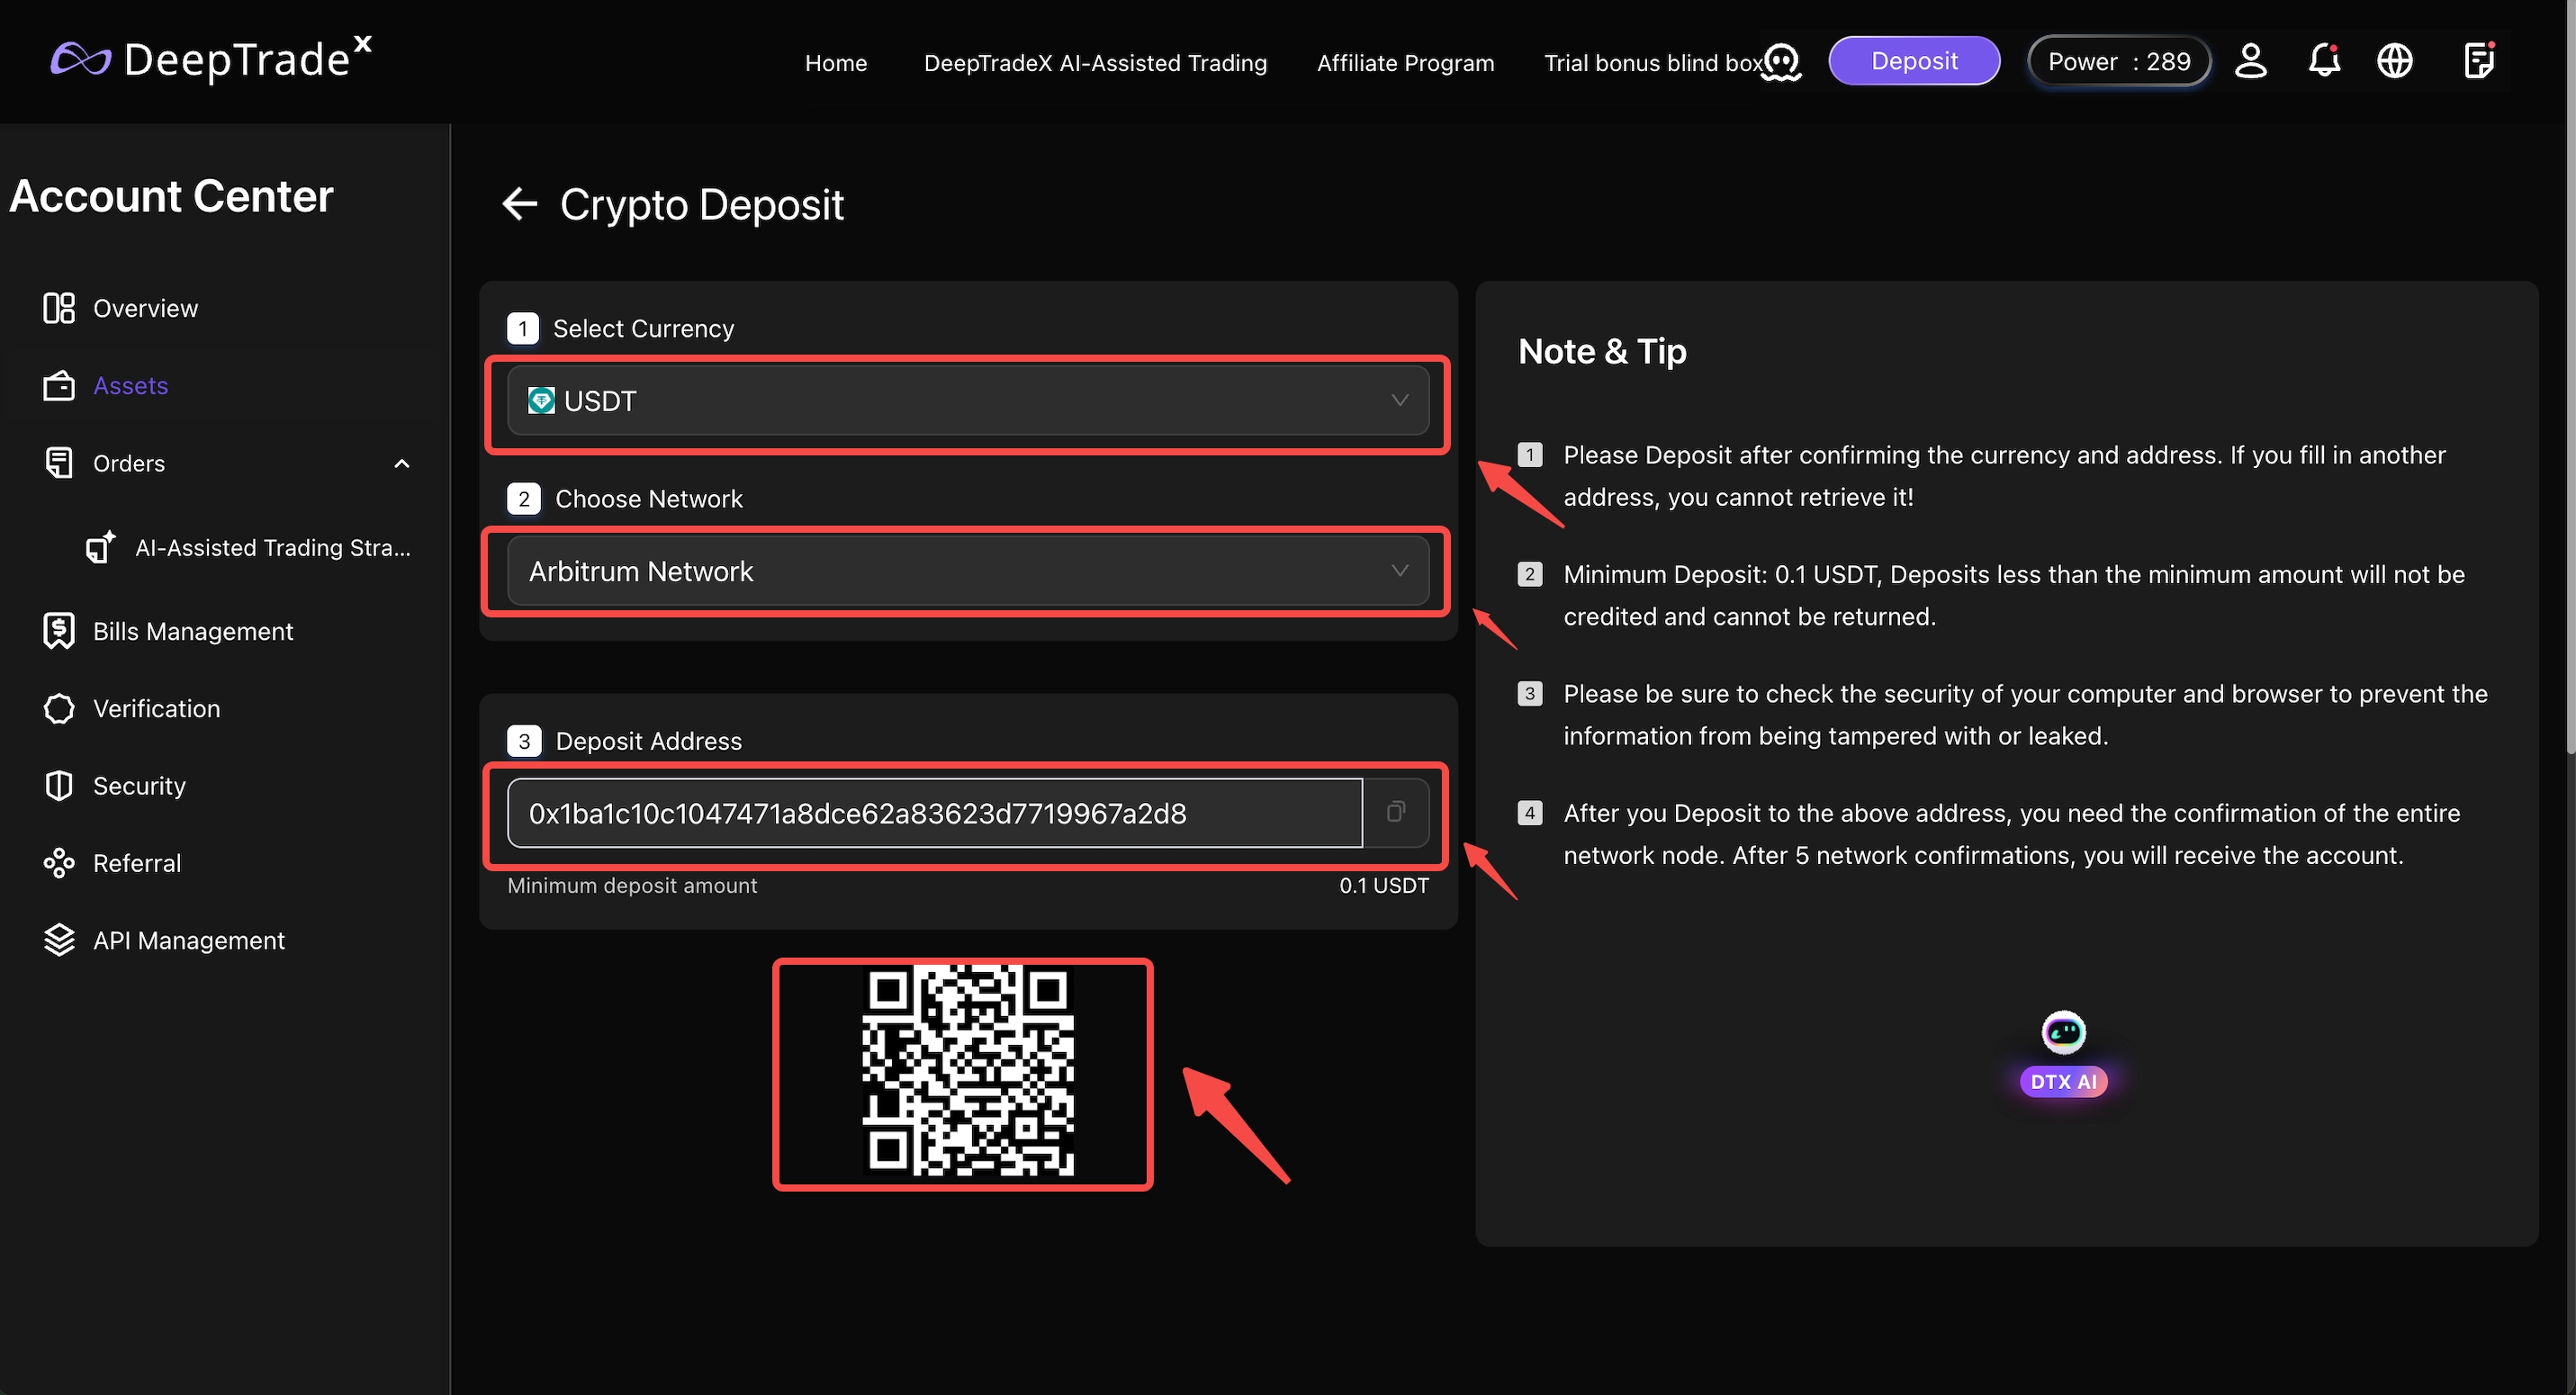This screenshot has width=2576, height=1395.
Task: Open Verification link in sidebar
Action: (x=156, y=709)
